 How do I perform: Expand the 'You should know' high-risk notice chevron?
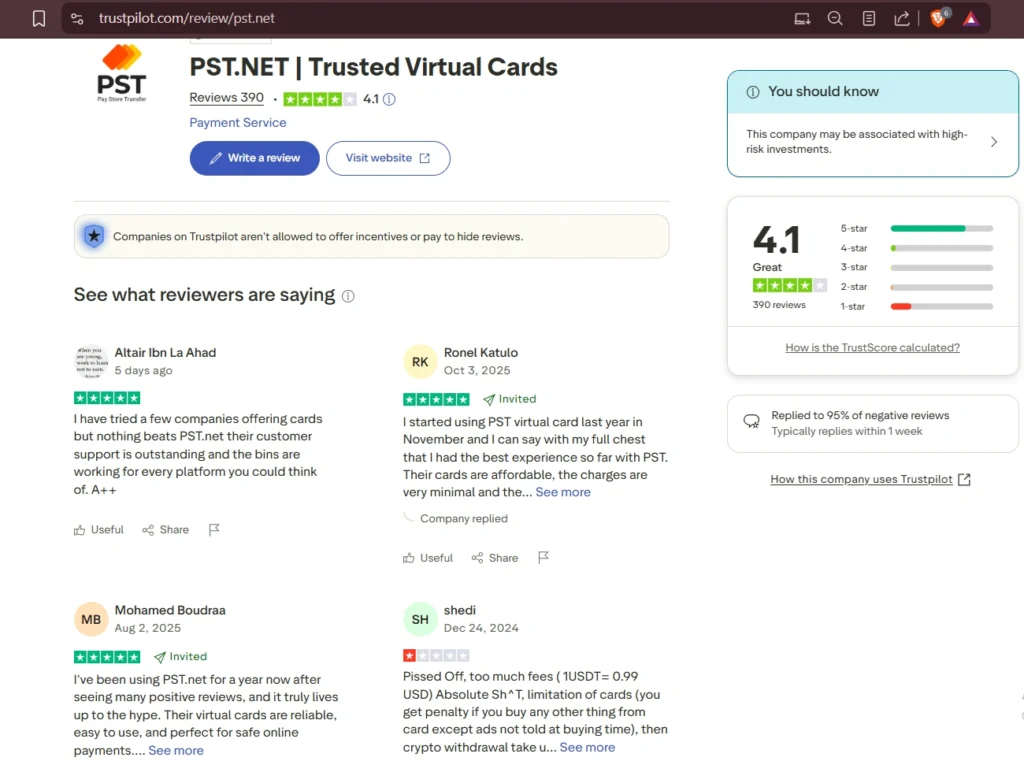point(993,142)
